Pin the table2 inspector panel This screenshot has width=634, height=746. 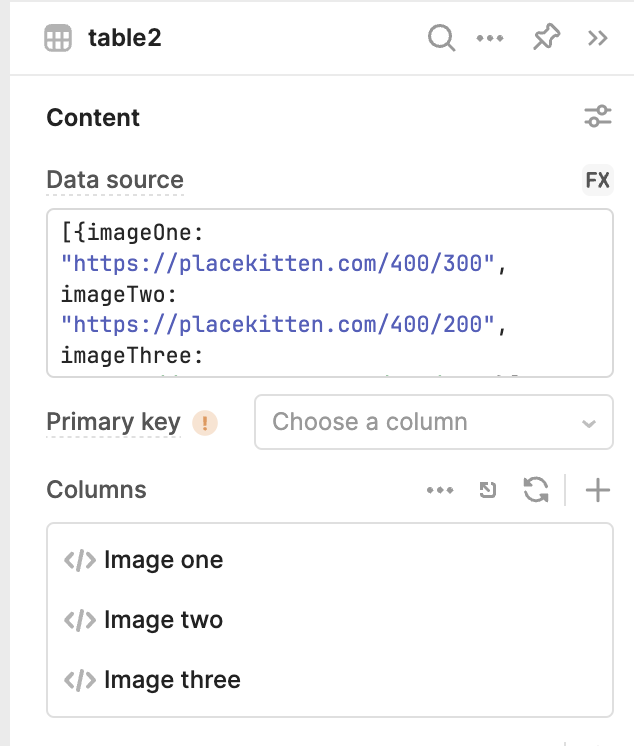(x=545, y=39)
